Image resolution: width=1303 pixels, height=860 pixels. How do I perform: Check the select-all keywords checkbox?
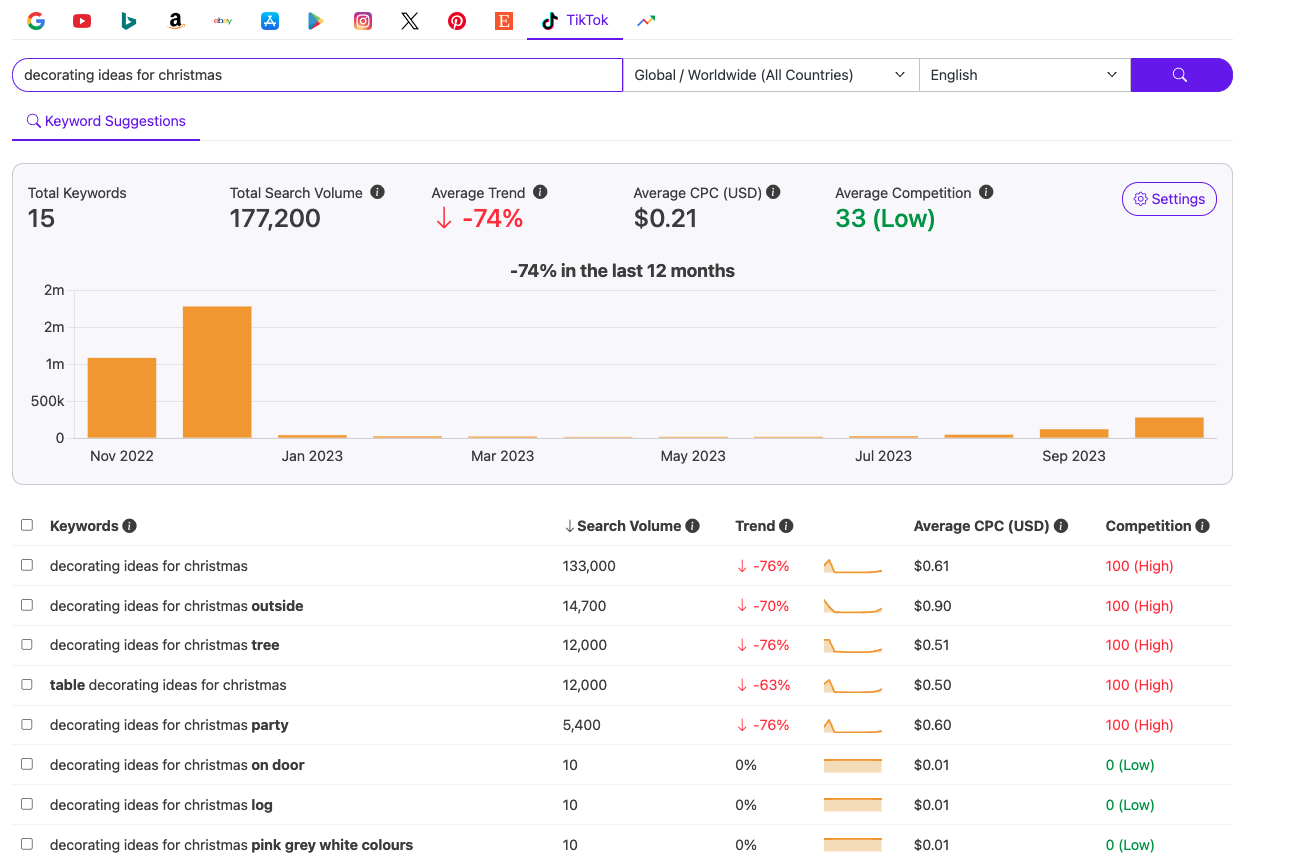(27, 525)
